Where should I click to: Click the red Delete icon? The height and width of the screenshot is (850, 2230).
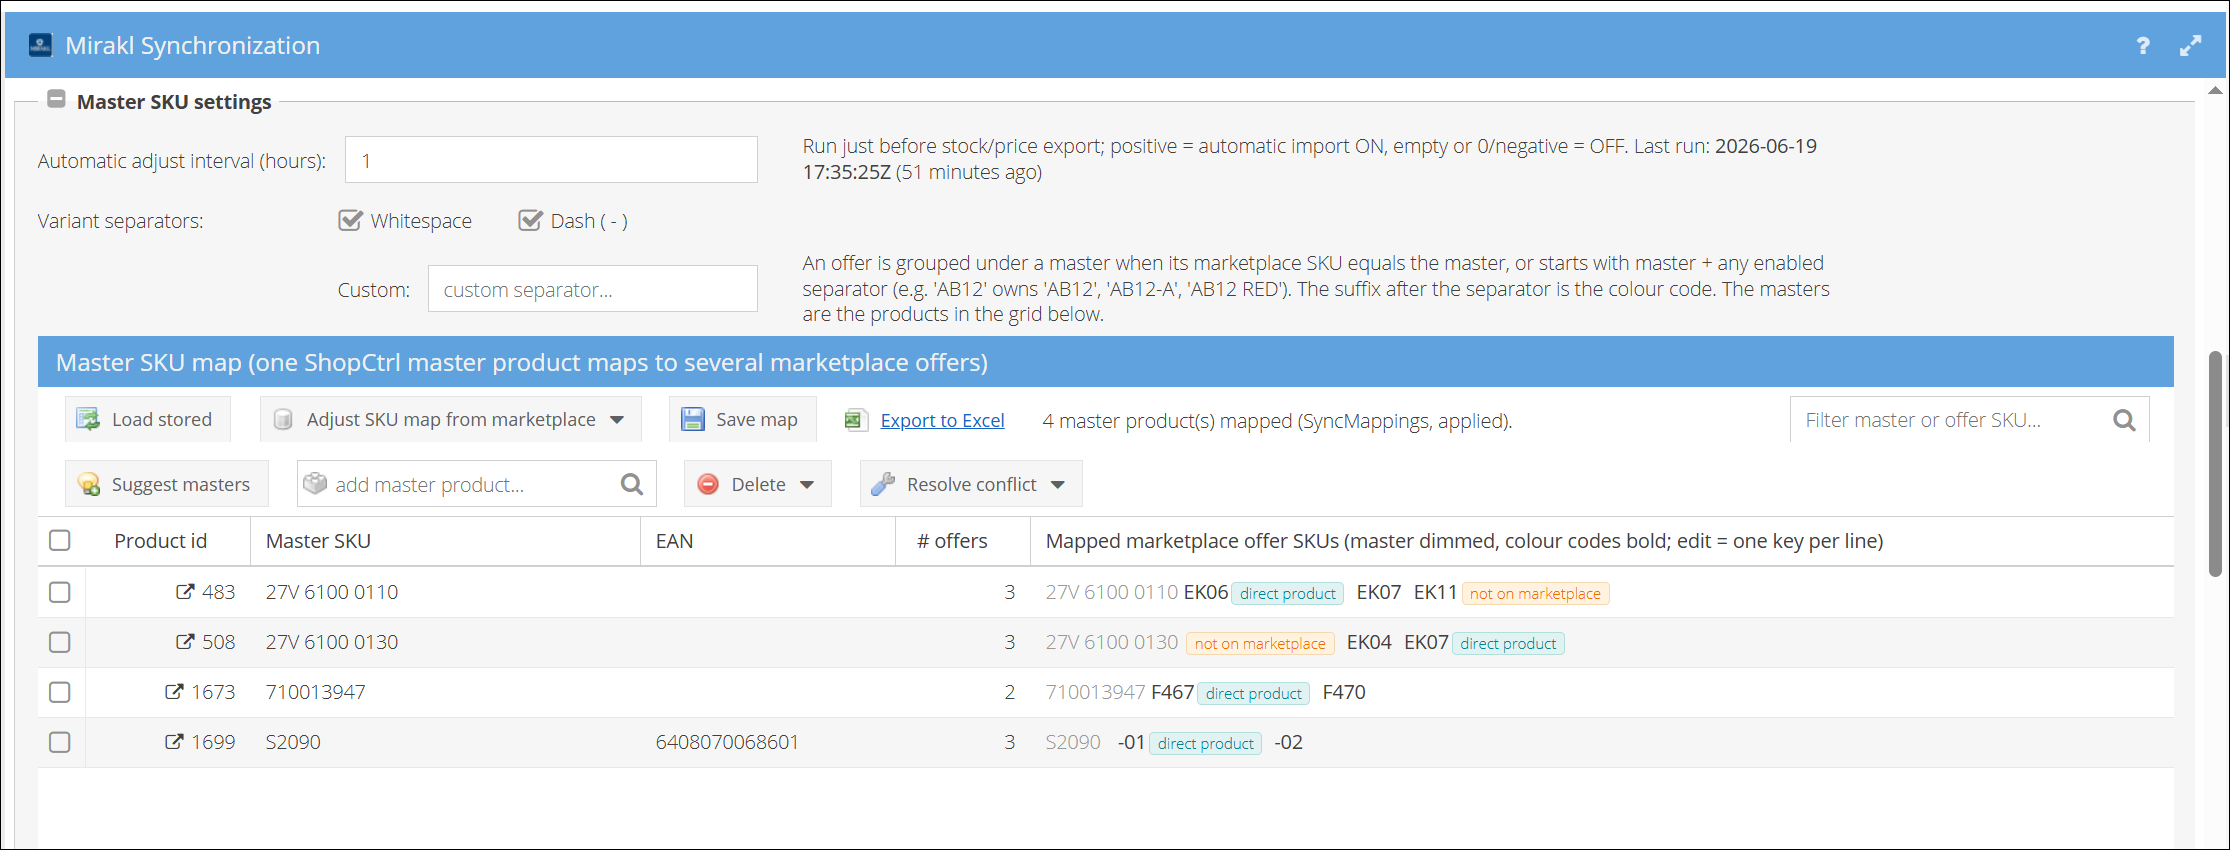click(708, 484)
